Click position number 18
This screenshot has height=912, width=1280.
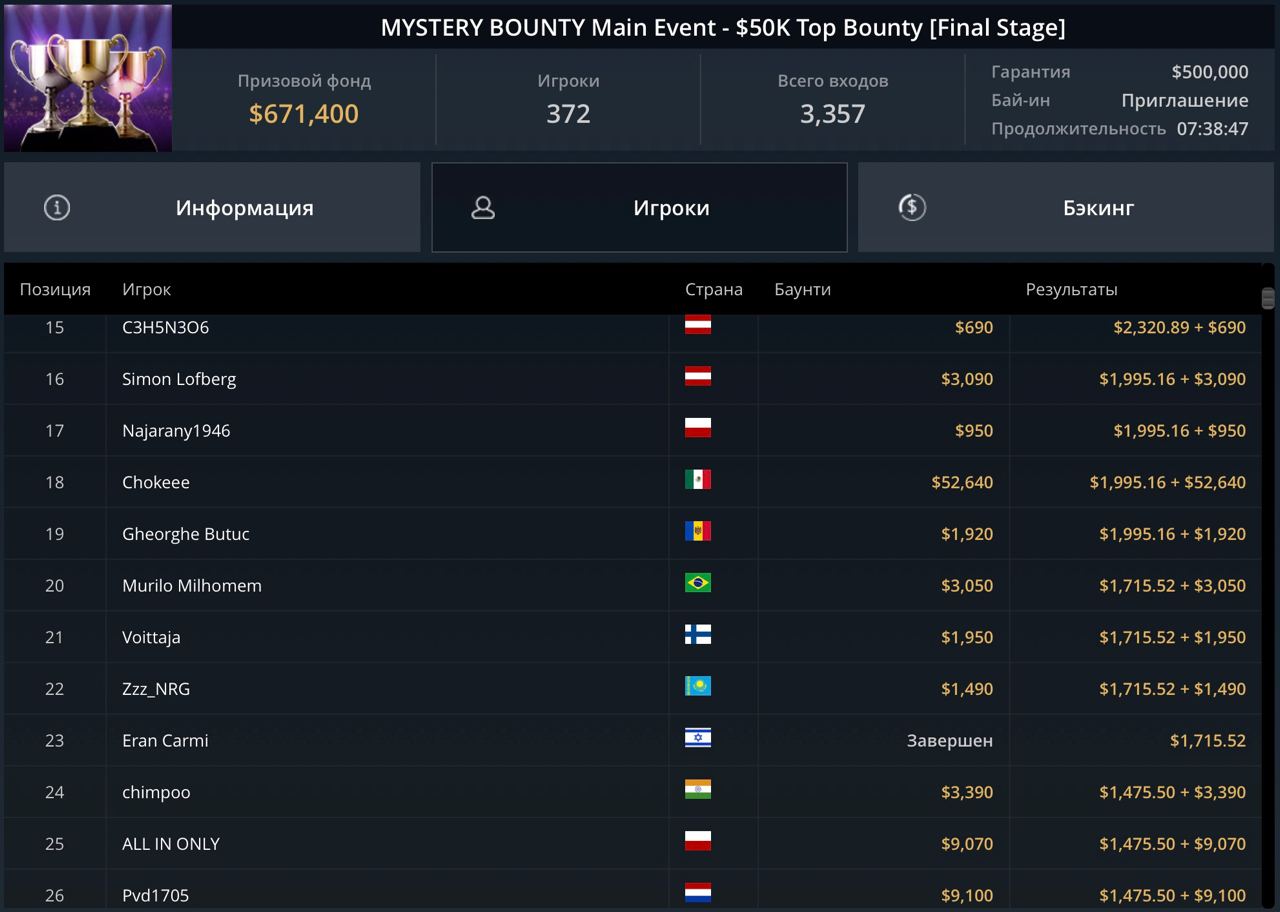(55, 482)
